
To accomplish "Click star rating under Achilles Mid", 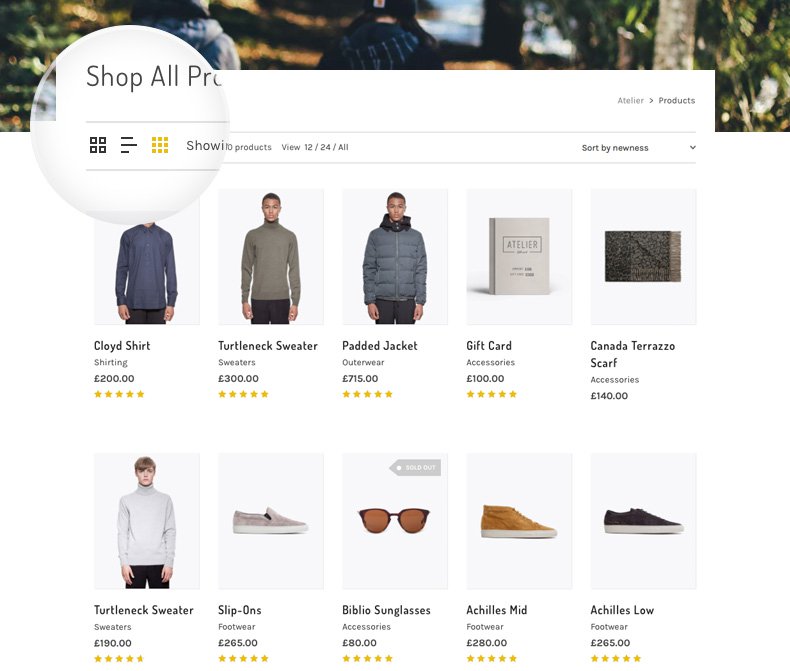I will (x=491, y=658).
